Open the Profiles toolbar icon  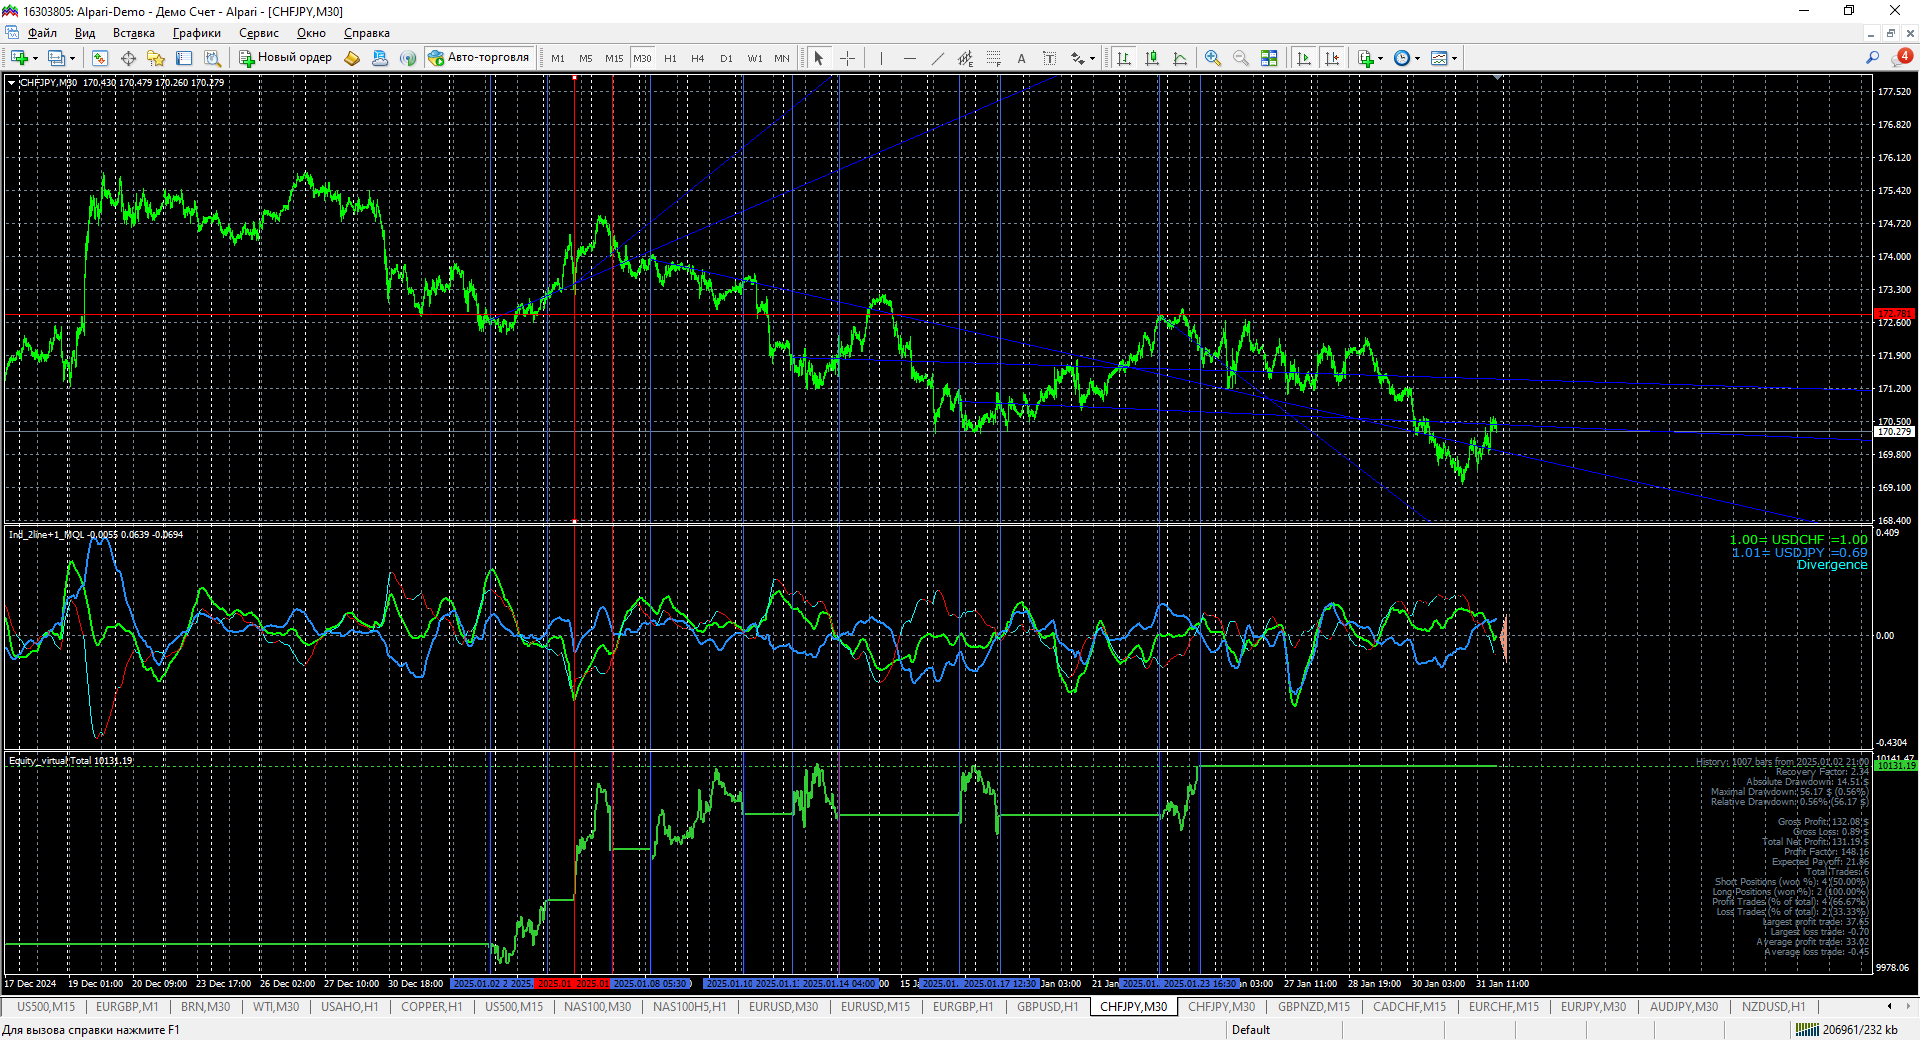(x=57, y=58)
